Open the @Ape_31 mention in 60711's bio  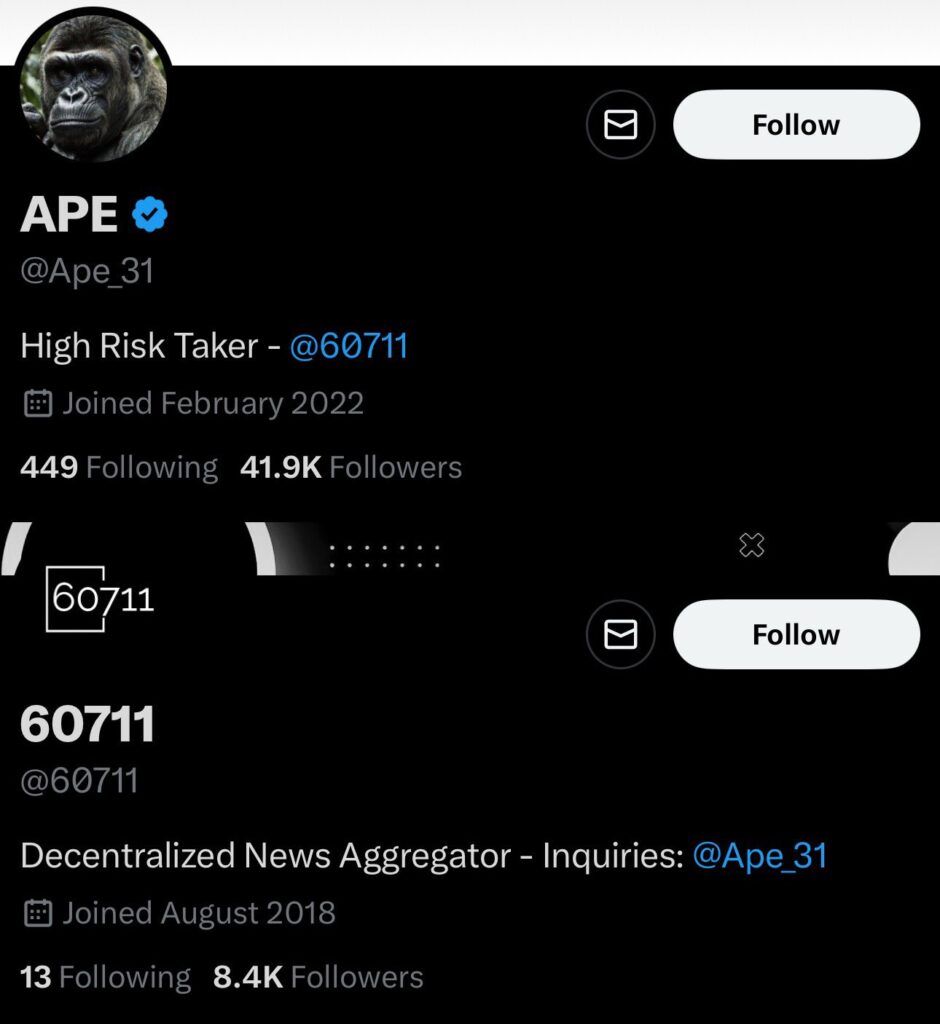tap(760, 856)
